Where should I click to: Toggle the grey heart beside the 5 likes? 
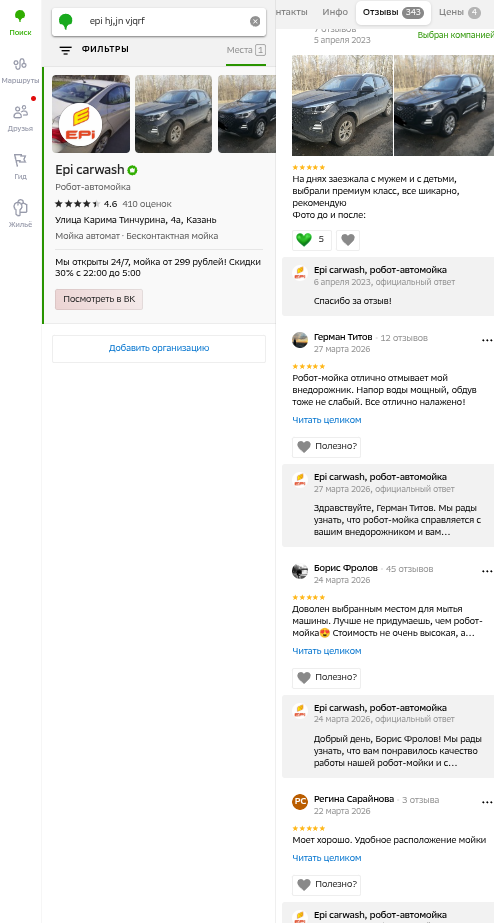pos(348,240)
